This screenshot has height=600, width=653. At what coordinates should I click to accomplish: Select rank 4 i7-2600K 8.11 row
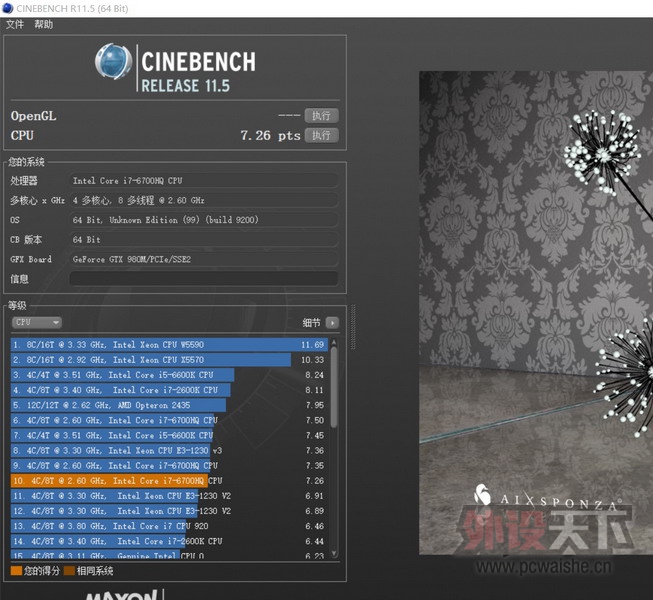coord(169,390)
